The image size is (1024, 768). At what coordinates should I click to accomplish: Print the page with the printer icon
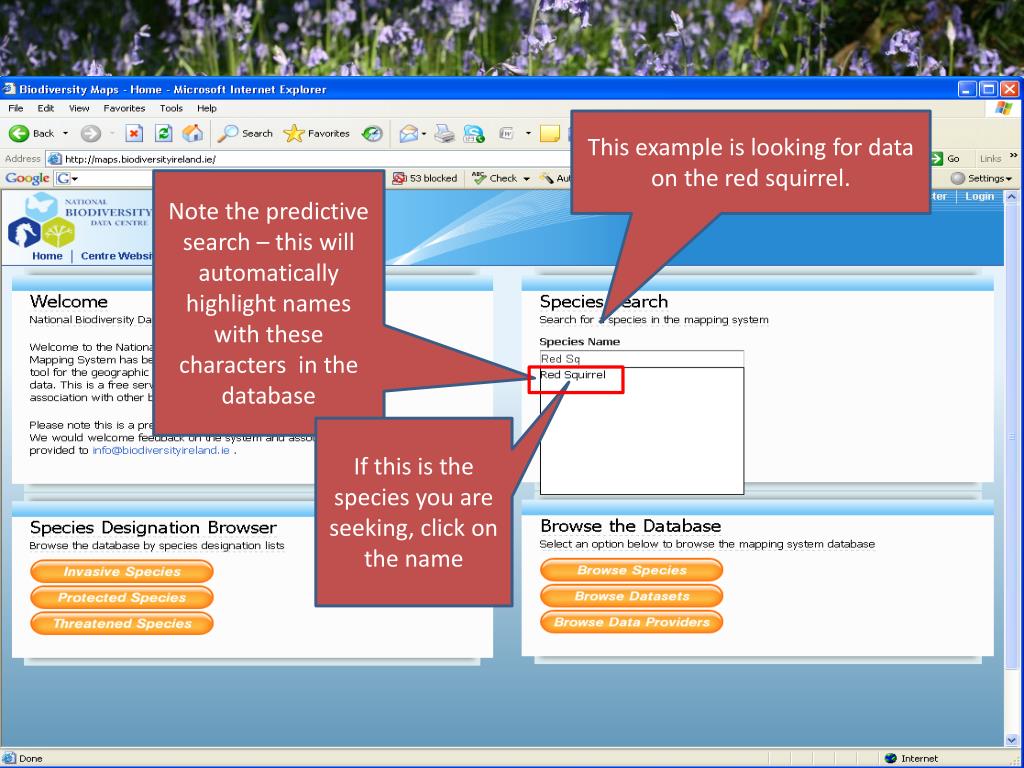tap(445, 133)
